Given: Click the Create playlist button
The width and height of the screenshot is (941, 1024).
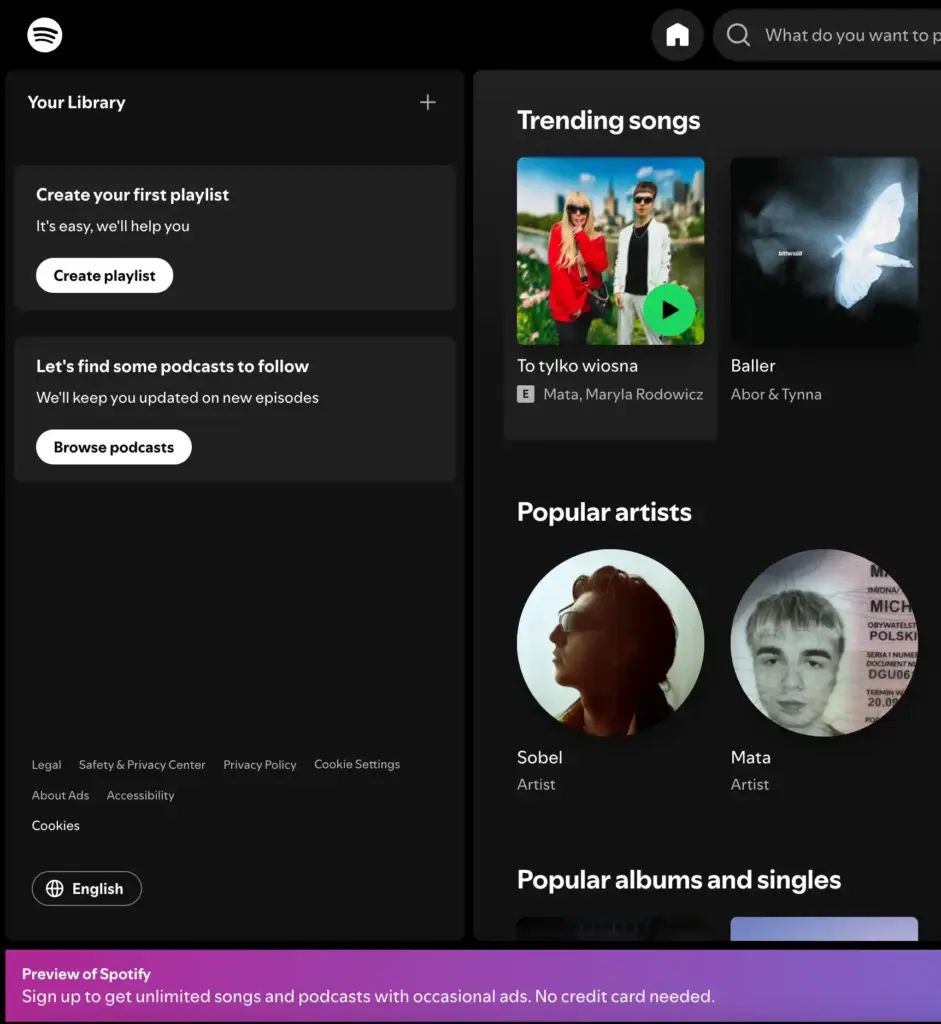Looking at the screenshot, I should pyautogui.click(x=104, y=276).
